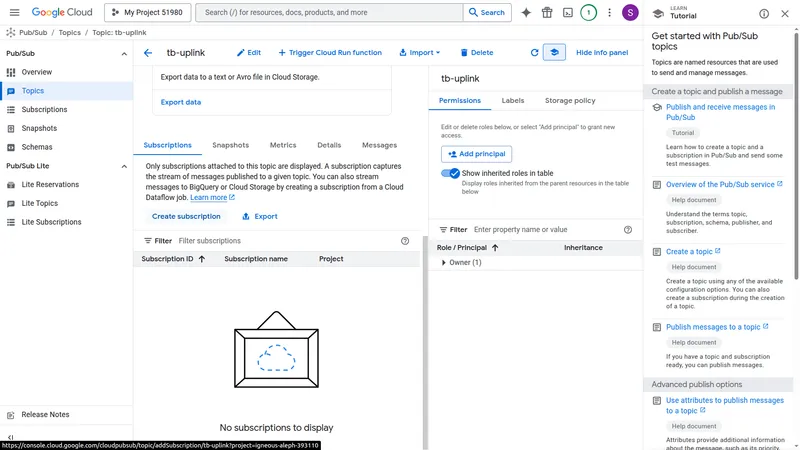
Task: Click the subscriptions pane vertical scrollbar
Action: pyautogui.click(x=425, y=342)
